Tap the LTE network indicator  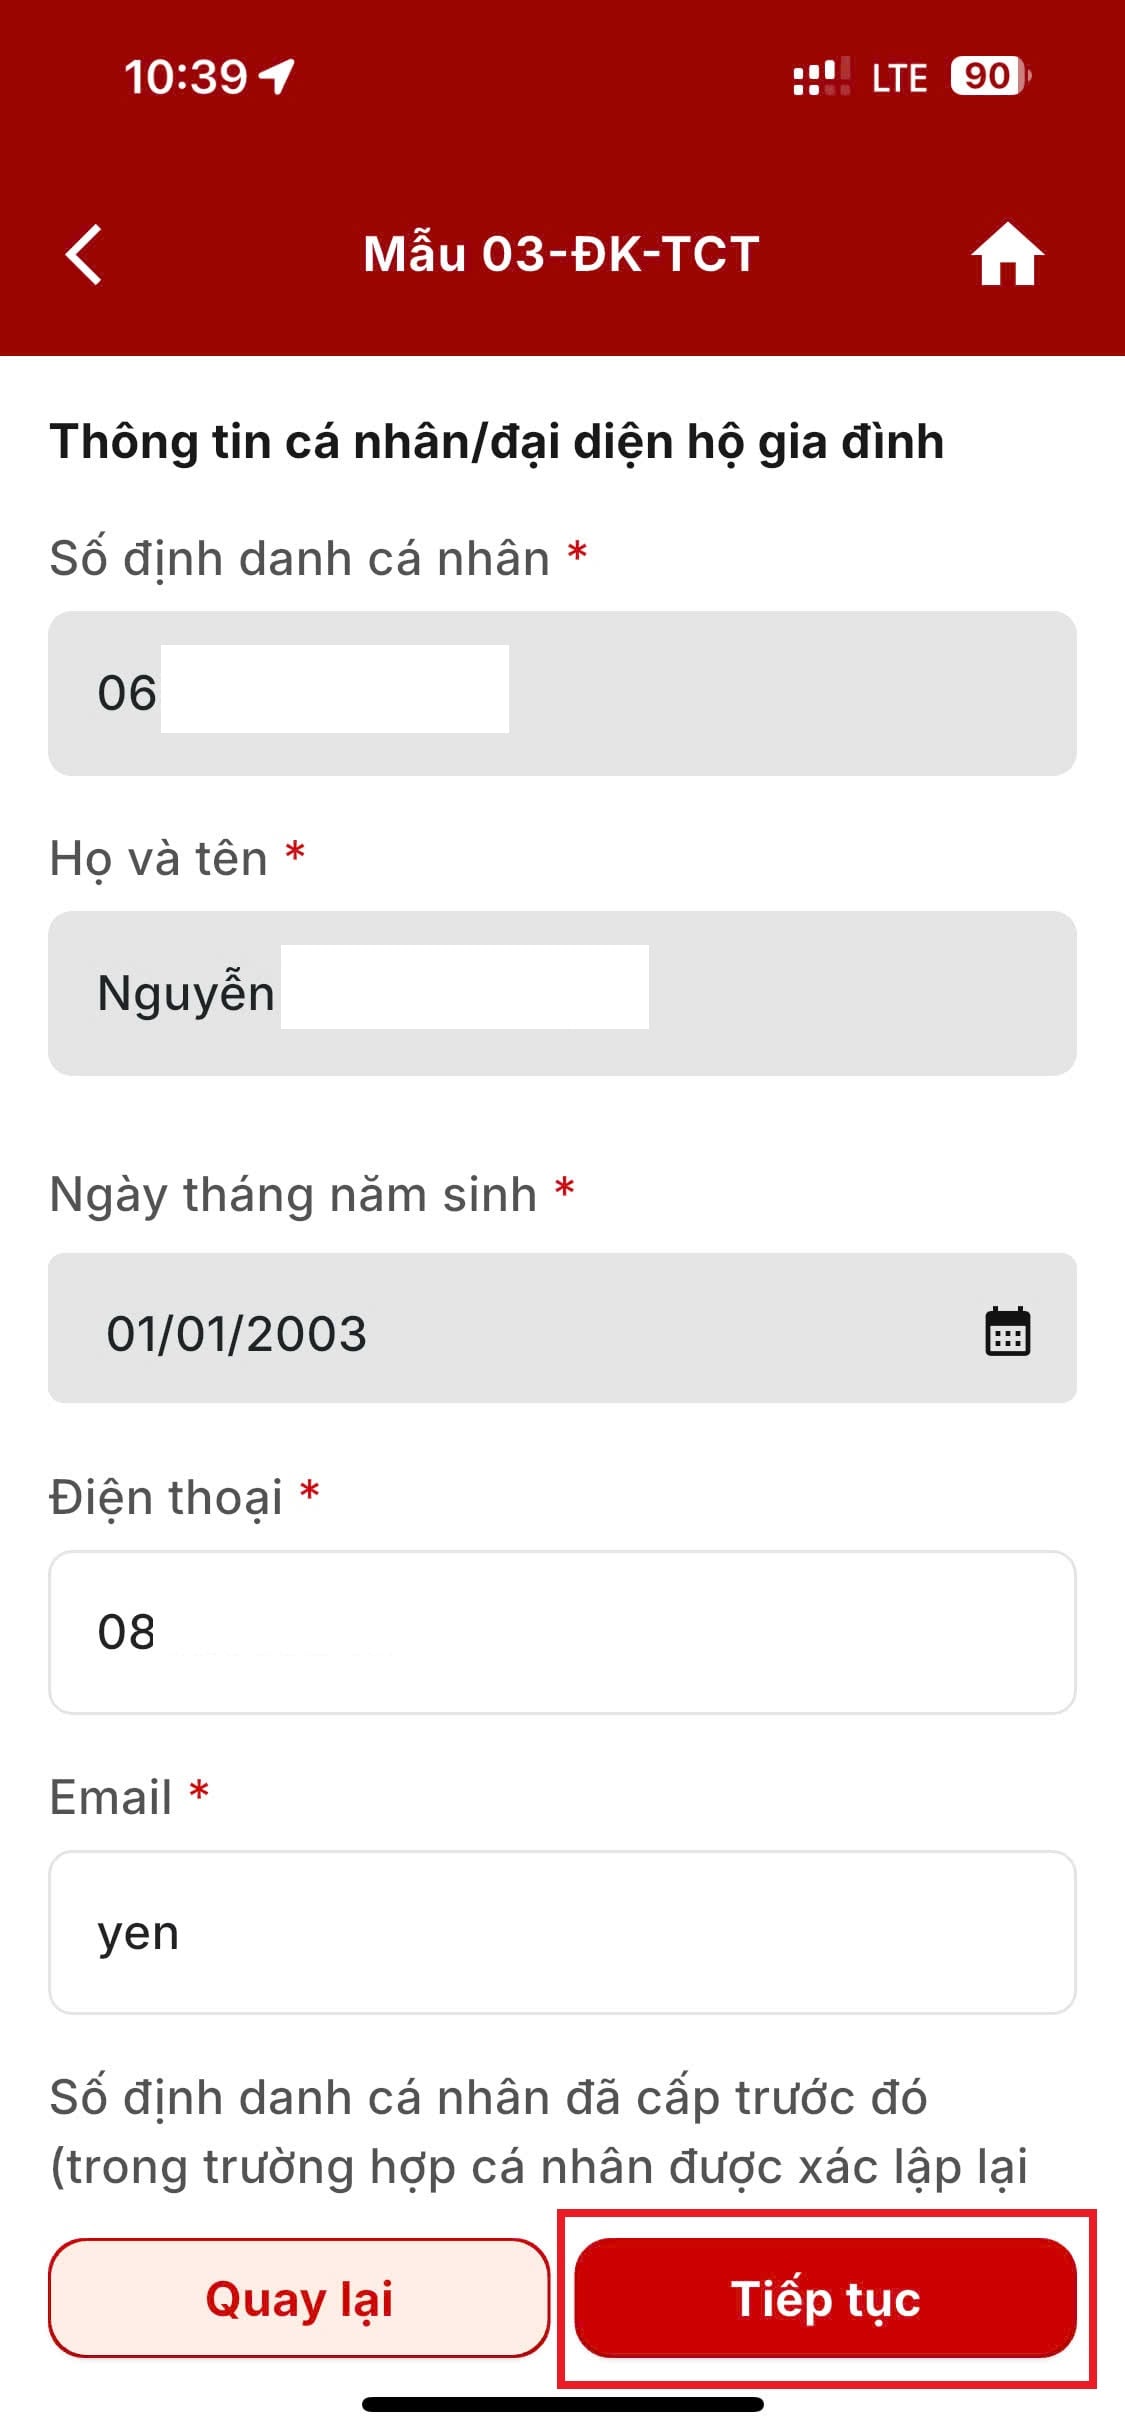[x=899, y=78]
